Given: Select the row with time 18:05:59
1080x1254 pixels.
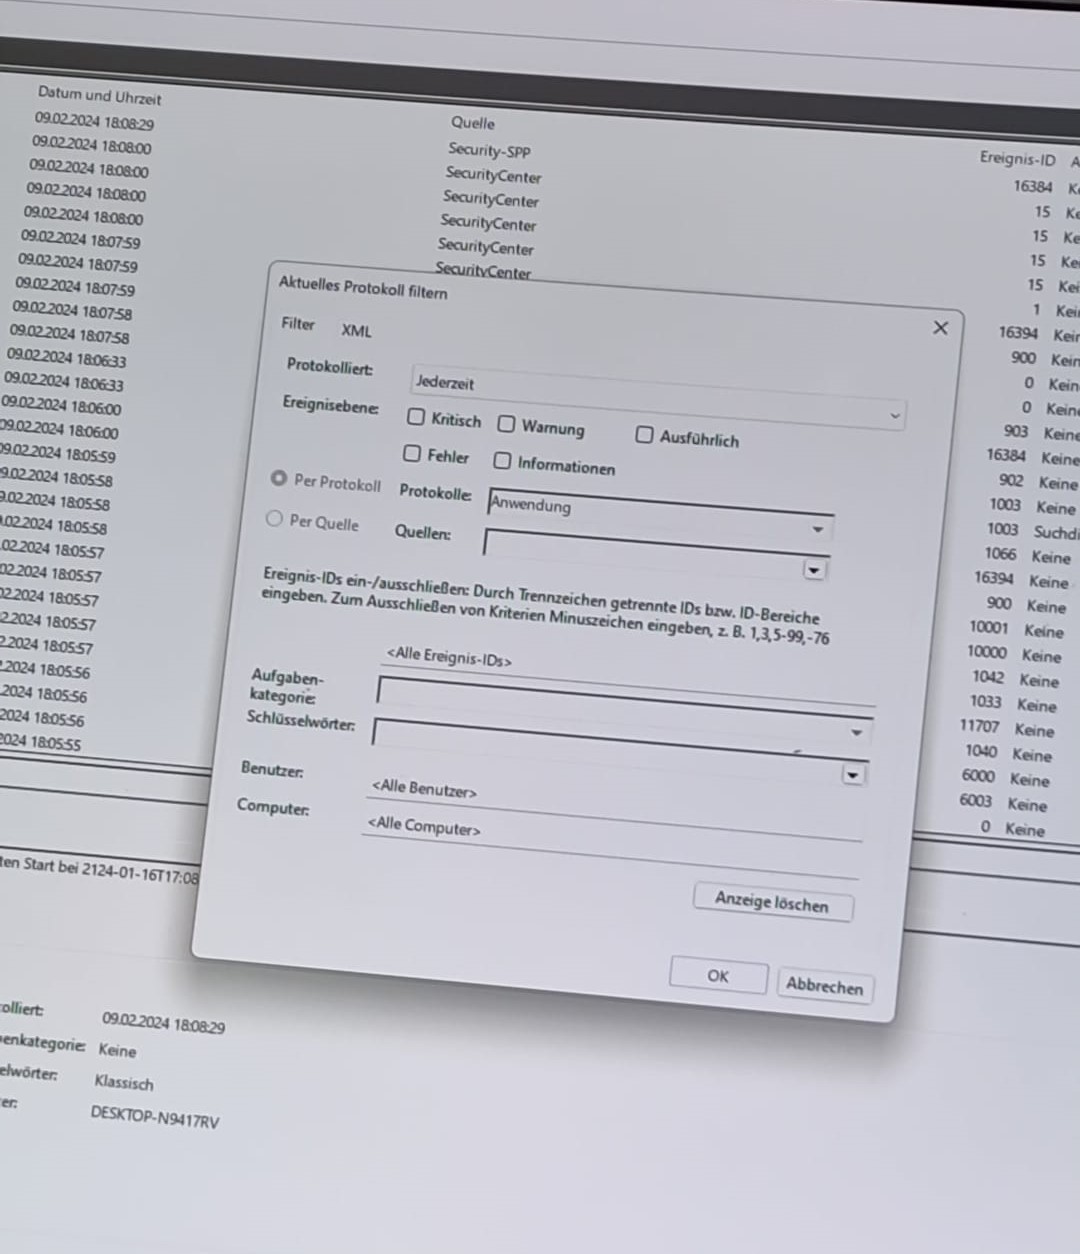Looking at the screenshot, I should coord(56,455).
